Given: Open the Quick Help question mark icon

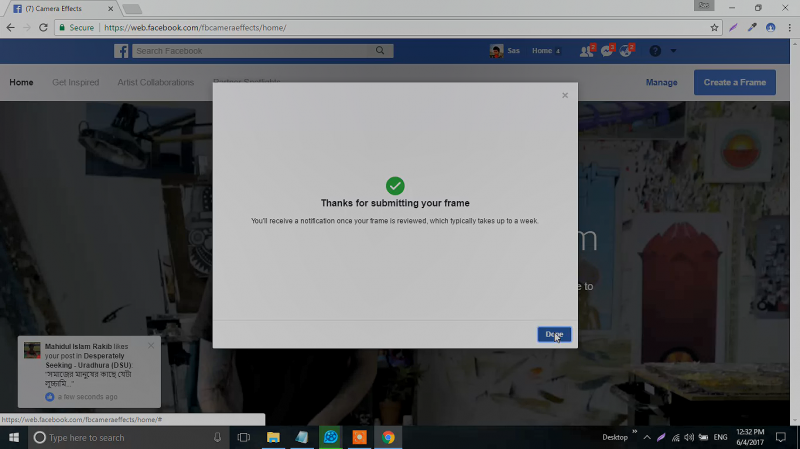Looking at the screenshot, I should click(655, 51).
